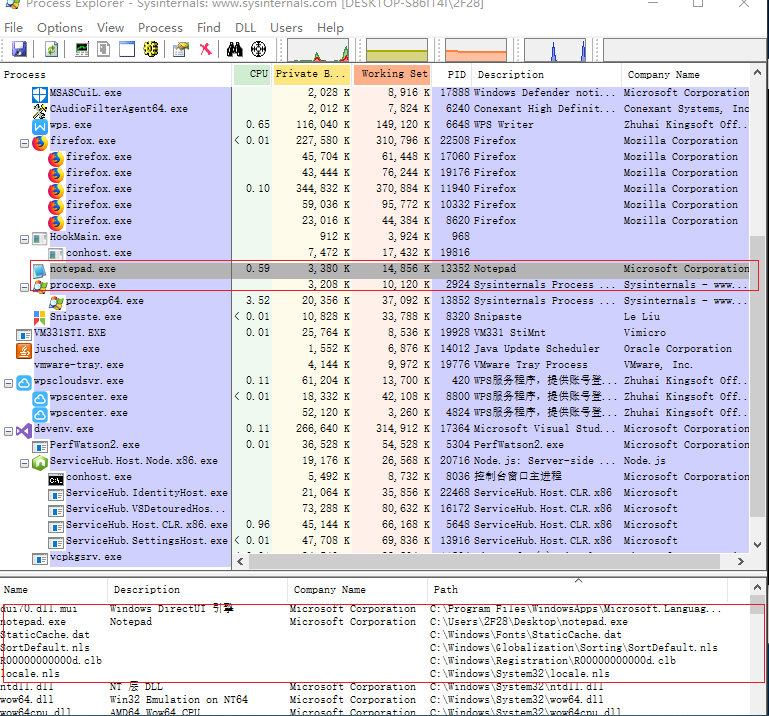This screenshot has height=716, width=769.
Task: Click the red X Kill Process icon
Action: [x=205, y=49]
